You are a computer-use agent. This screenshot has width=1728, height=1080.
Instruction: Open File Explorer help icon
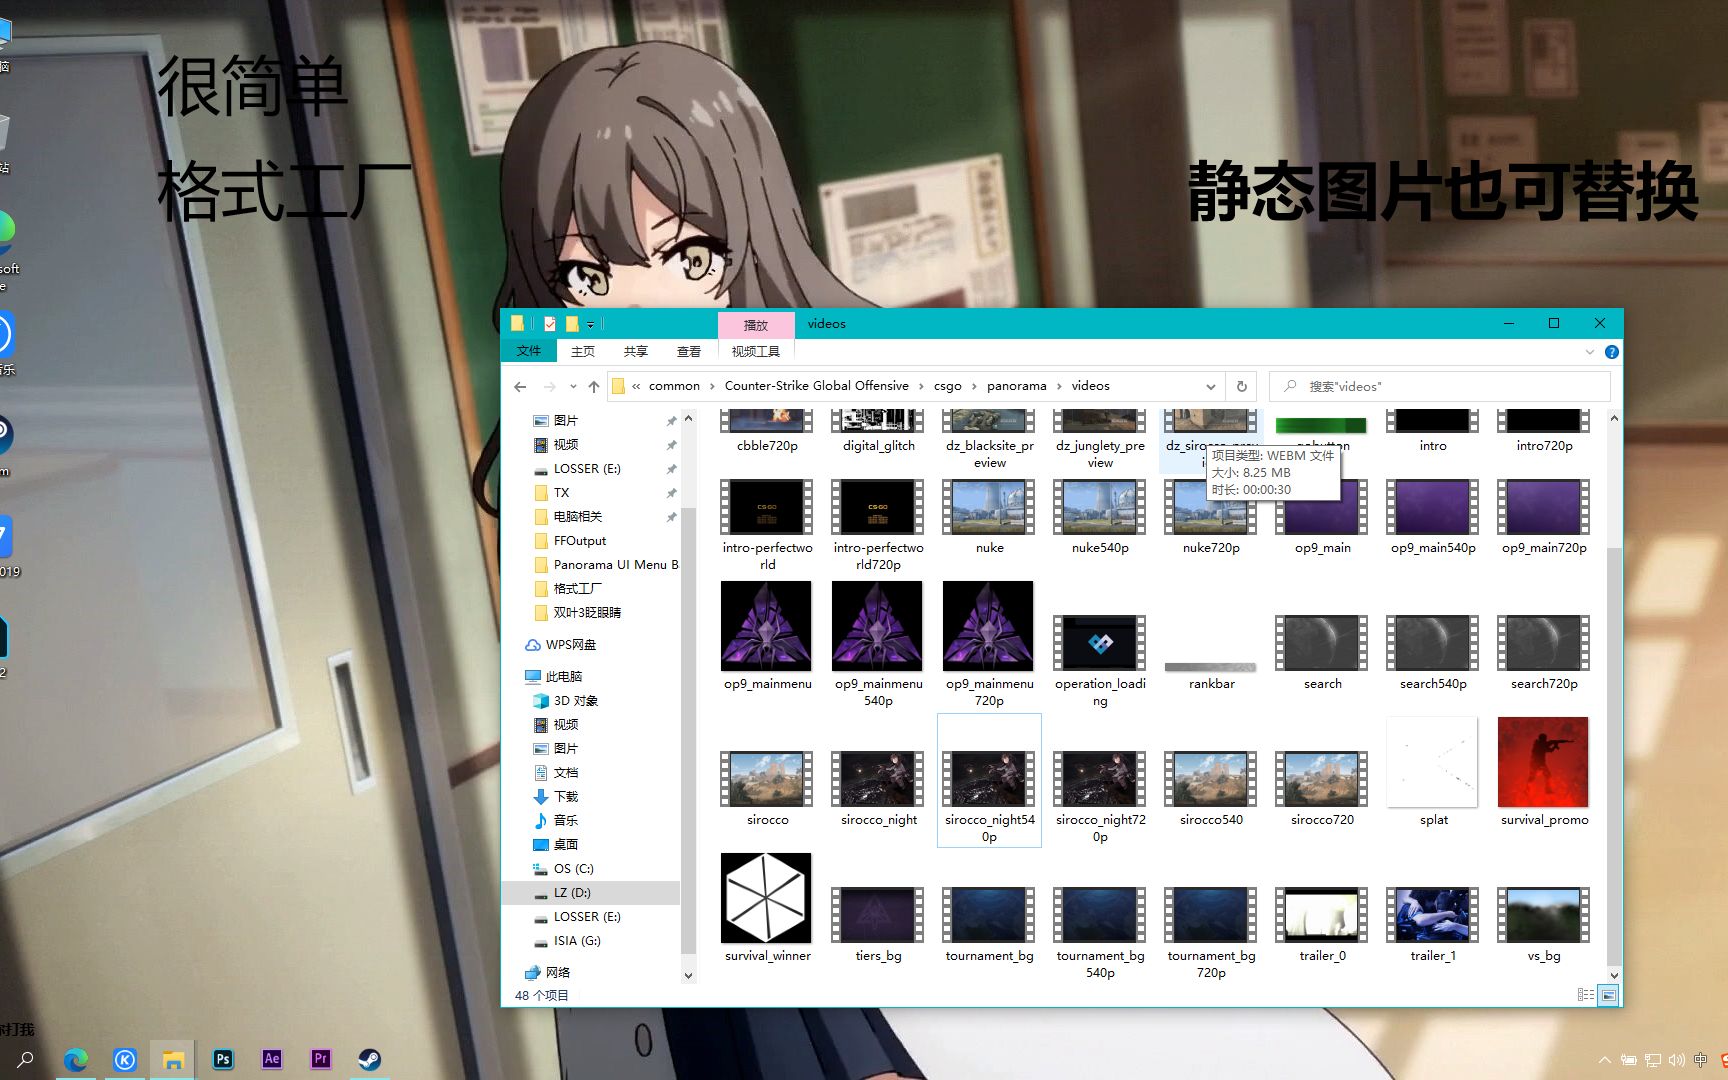(1612, 352)
